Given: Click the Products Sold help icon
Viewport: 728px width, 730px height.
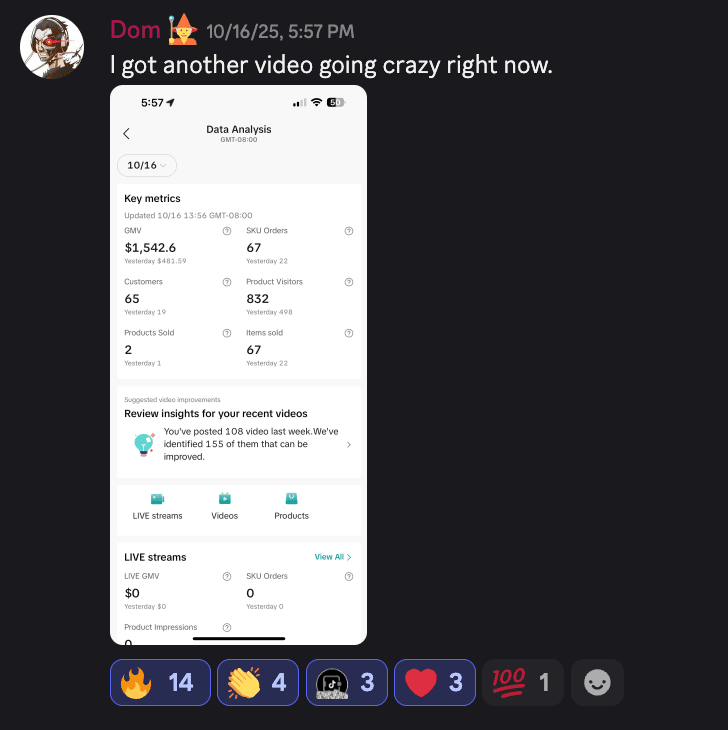Looking at the screenshot, I should pos(227,333).
